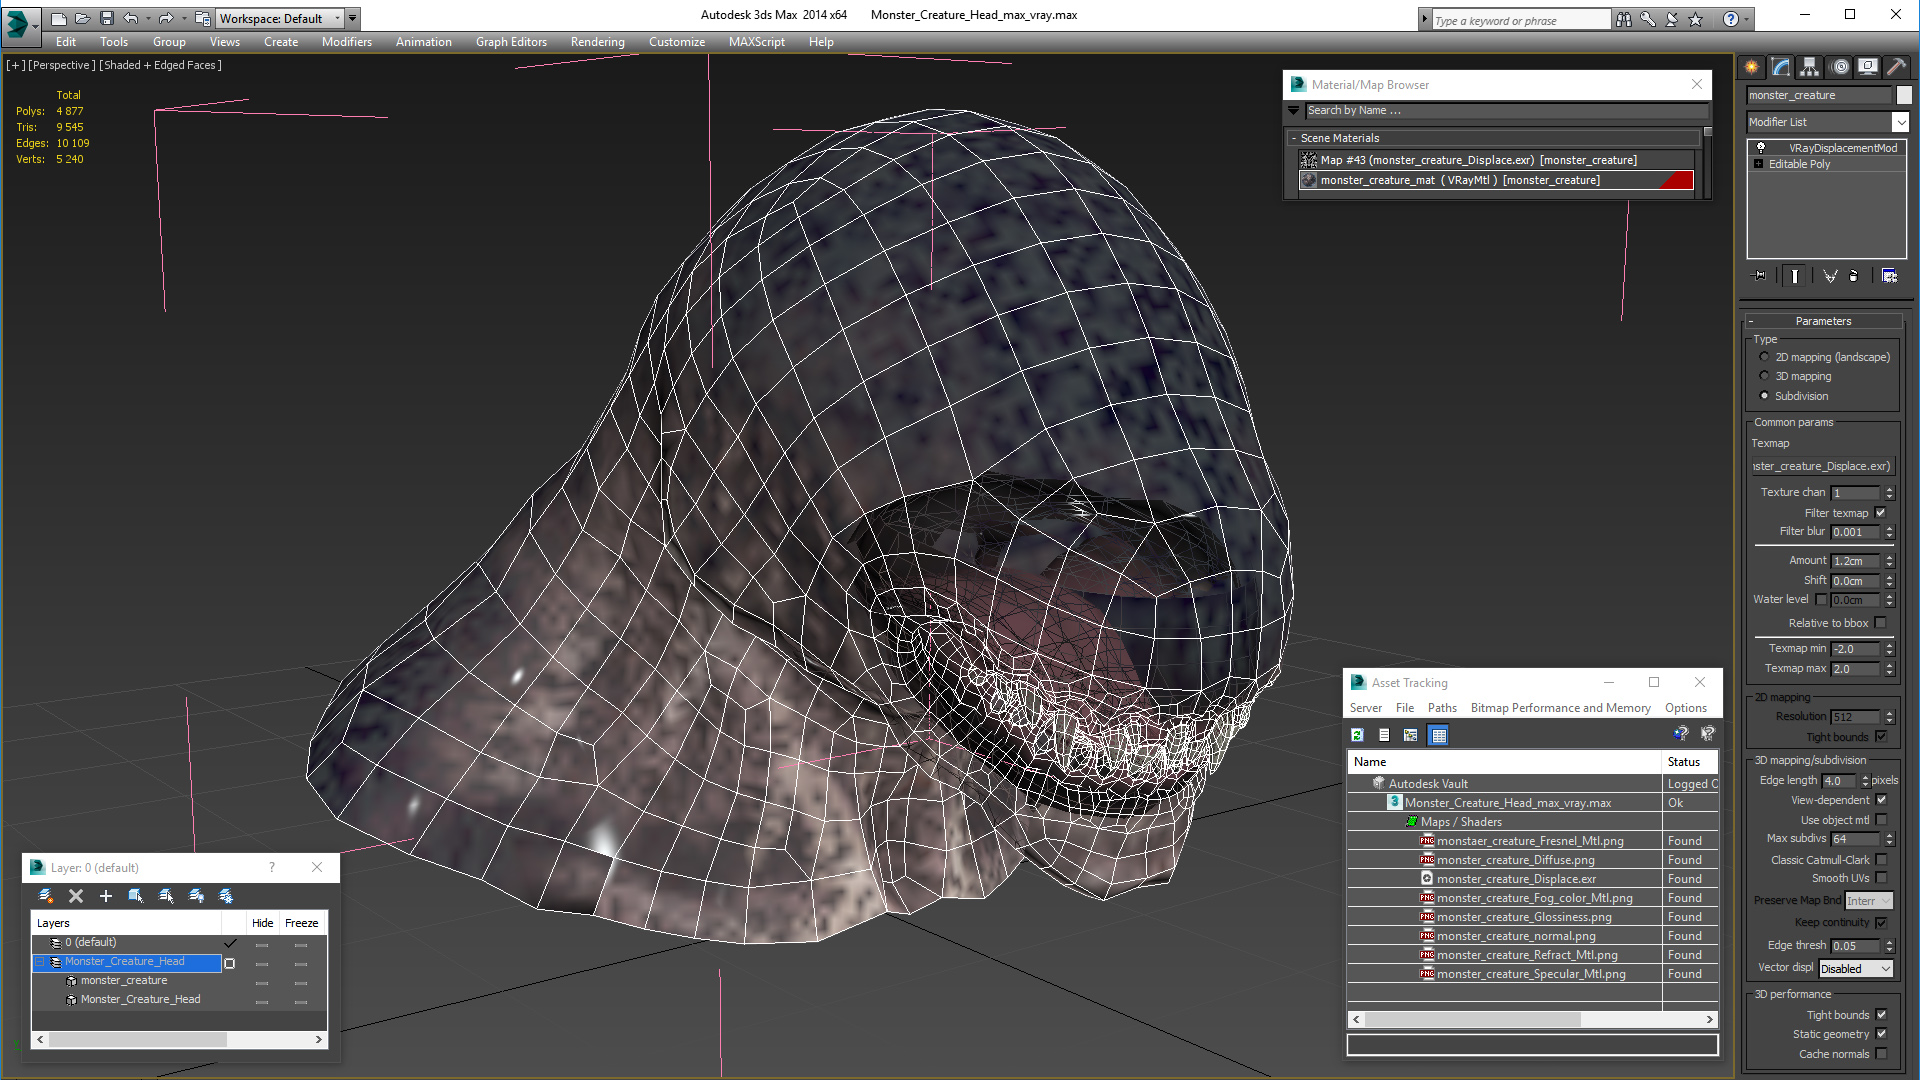Select Subdivision radio button

pos(1764,396)
